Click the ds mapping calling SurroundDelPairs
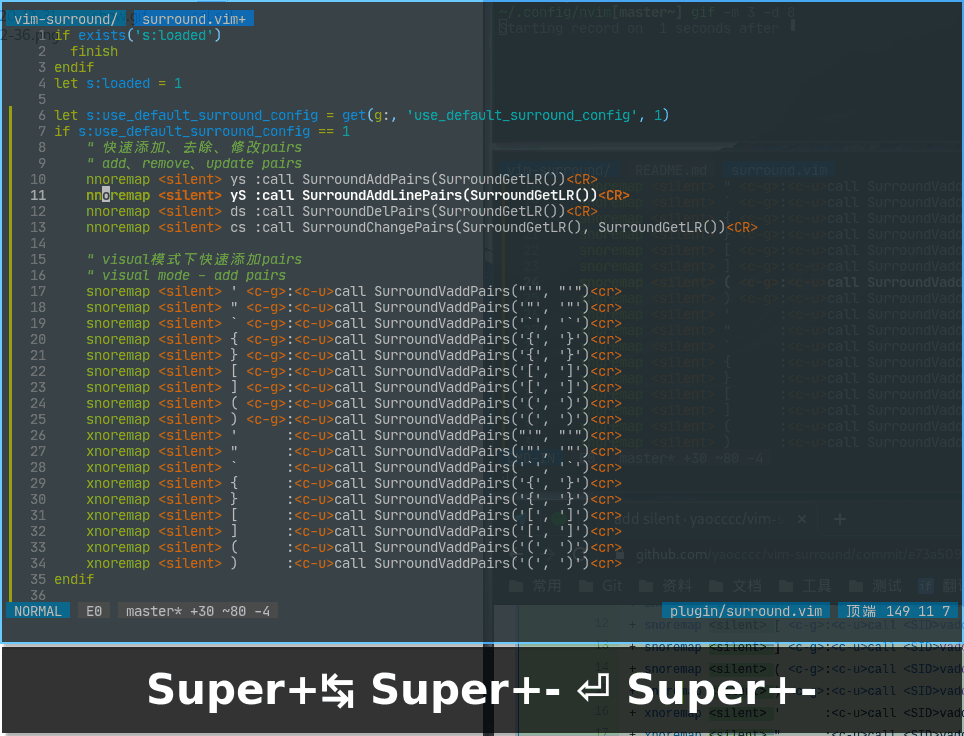Image resolution: width=964 pixels, height=736 pixels. [342, 211]
